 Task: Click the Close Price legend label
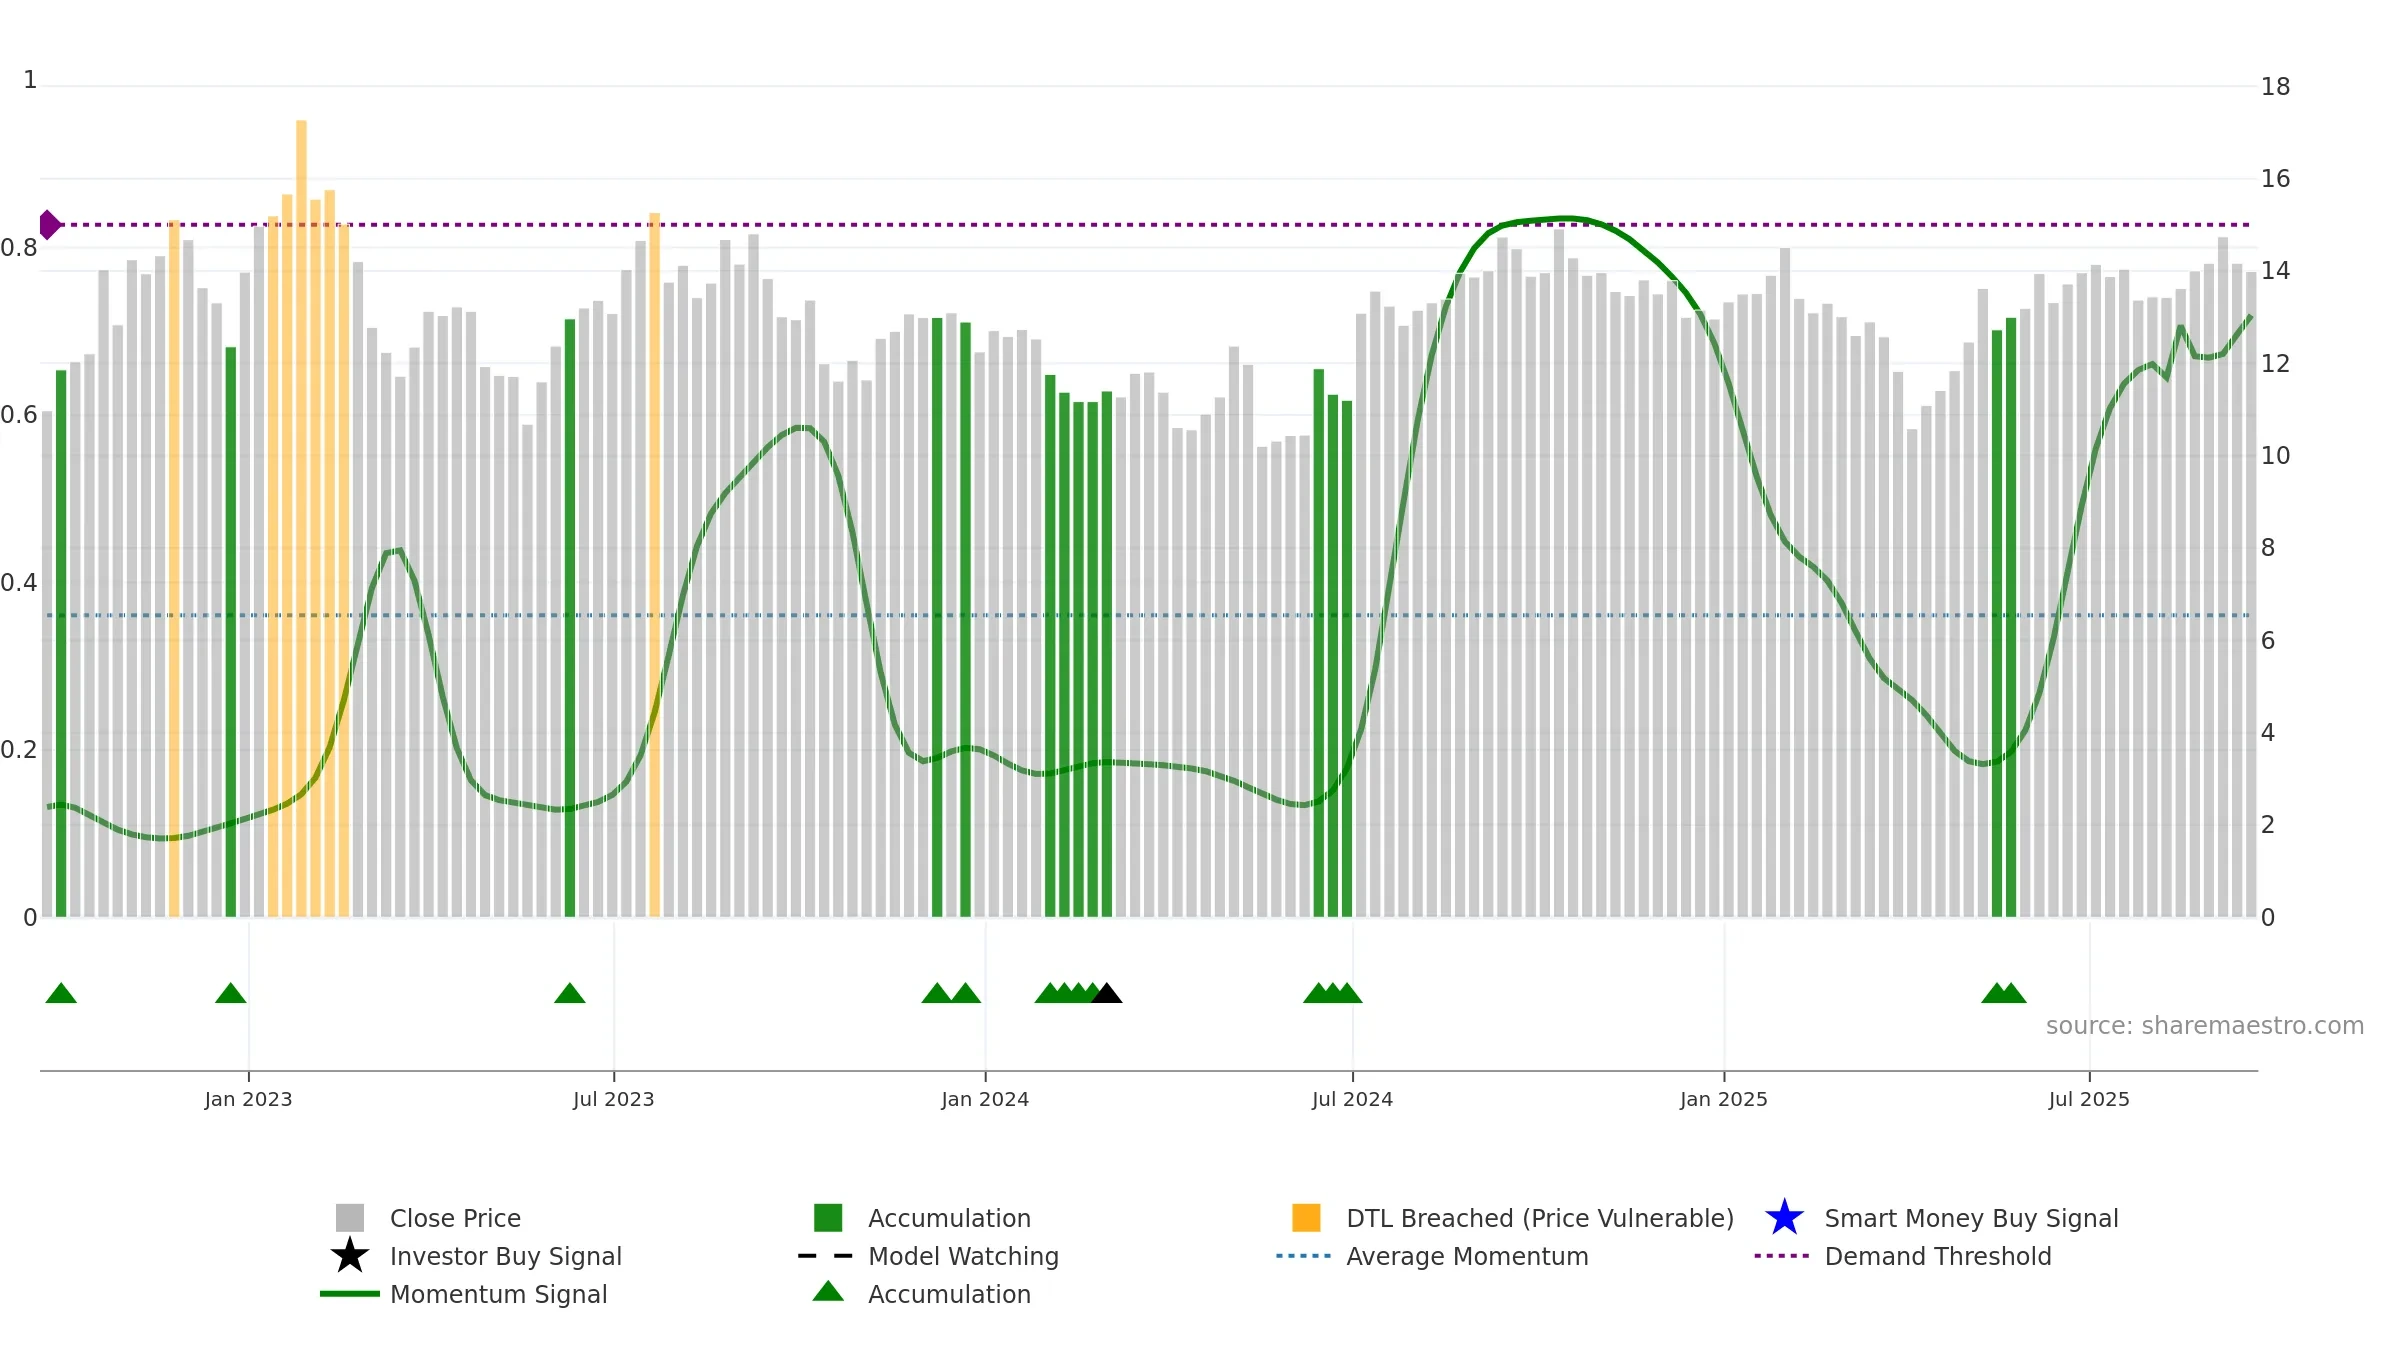(x=455, y=1218)
